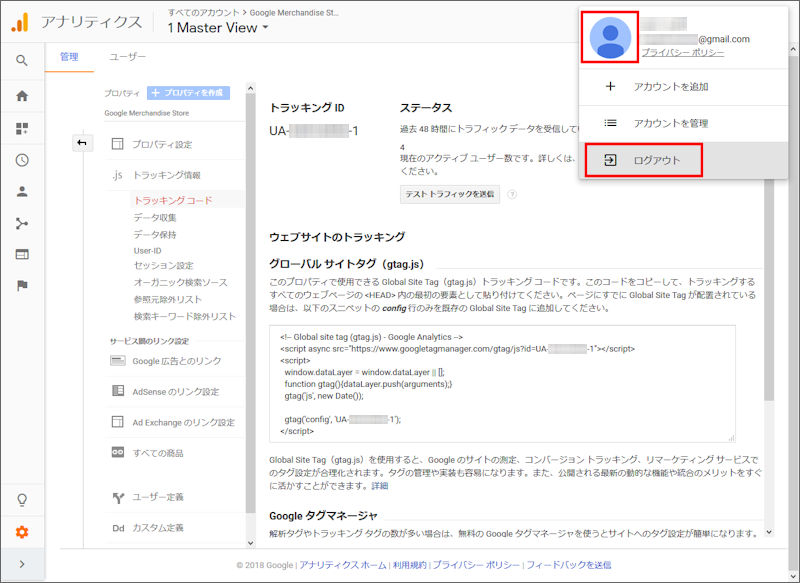800x583 pixels.
Task: Select セッション設定 submenu item
Action: 163,265
